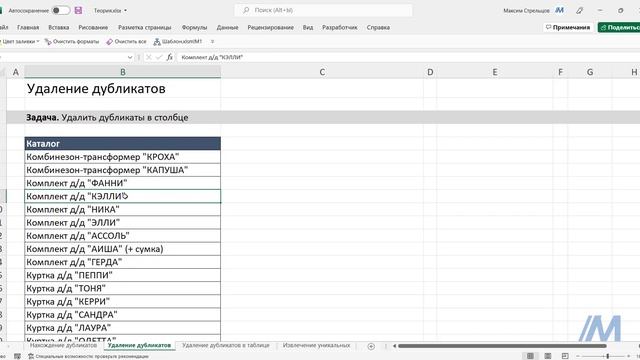Open the Вставка ribbon tab

point(59,27)
